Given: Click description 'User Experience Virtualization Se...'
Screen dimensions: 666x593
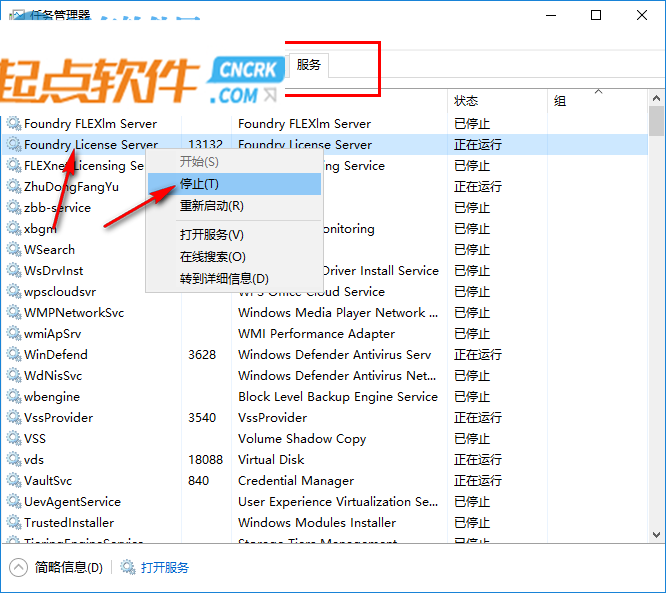Looking at the screenshot, I should [338, 502].
